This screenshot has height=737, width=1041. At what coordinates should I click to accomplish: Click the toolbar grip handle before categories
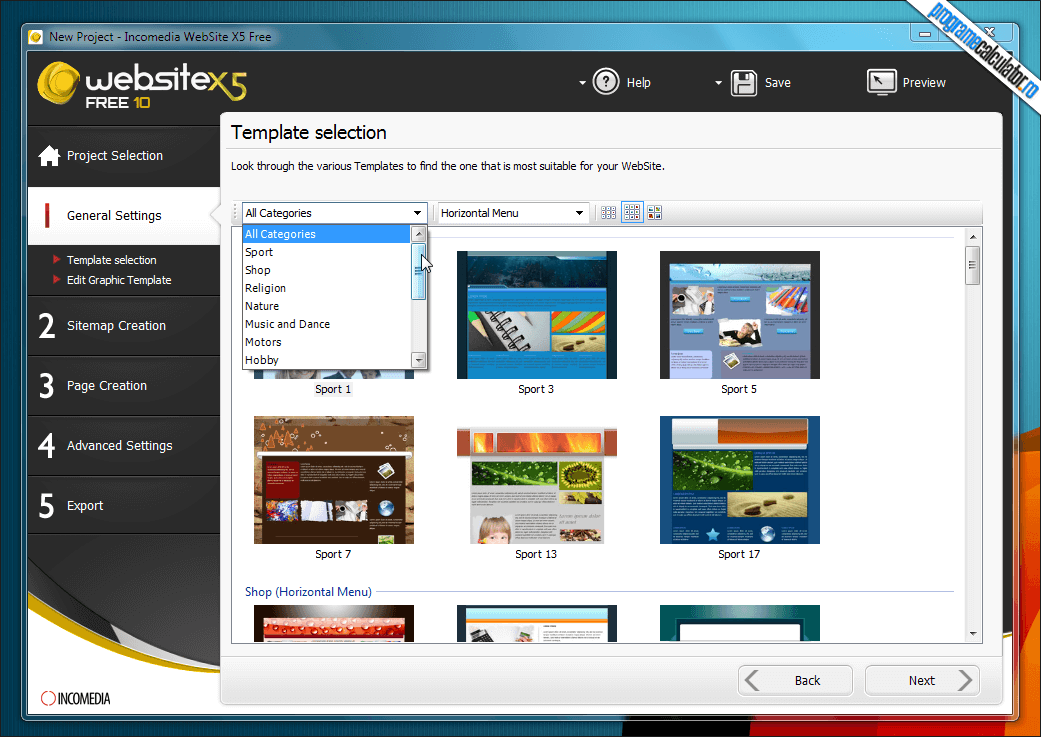pyautogui.click(x=235, y=212)
